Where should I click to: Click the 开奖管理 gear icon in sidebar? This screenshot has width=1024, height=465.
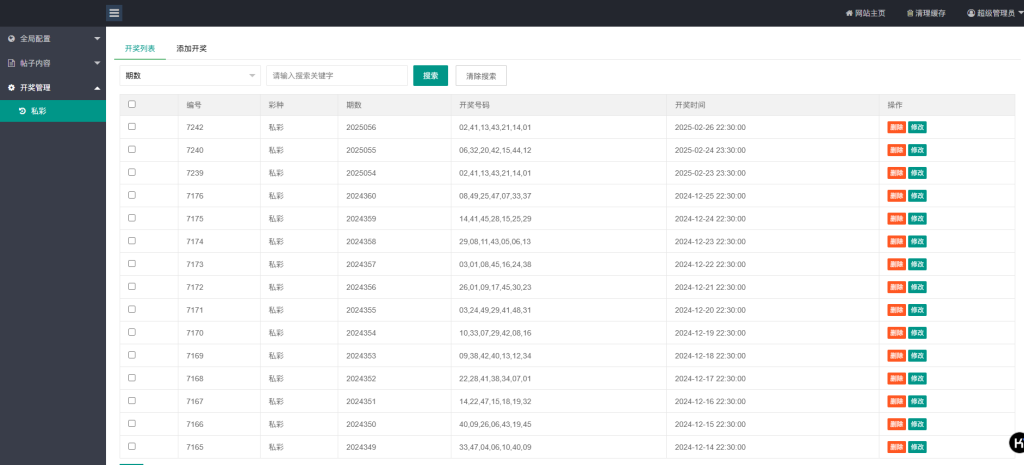(x=11, y=87)
